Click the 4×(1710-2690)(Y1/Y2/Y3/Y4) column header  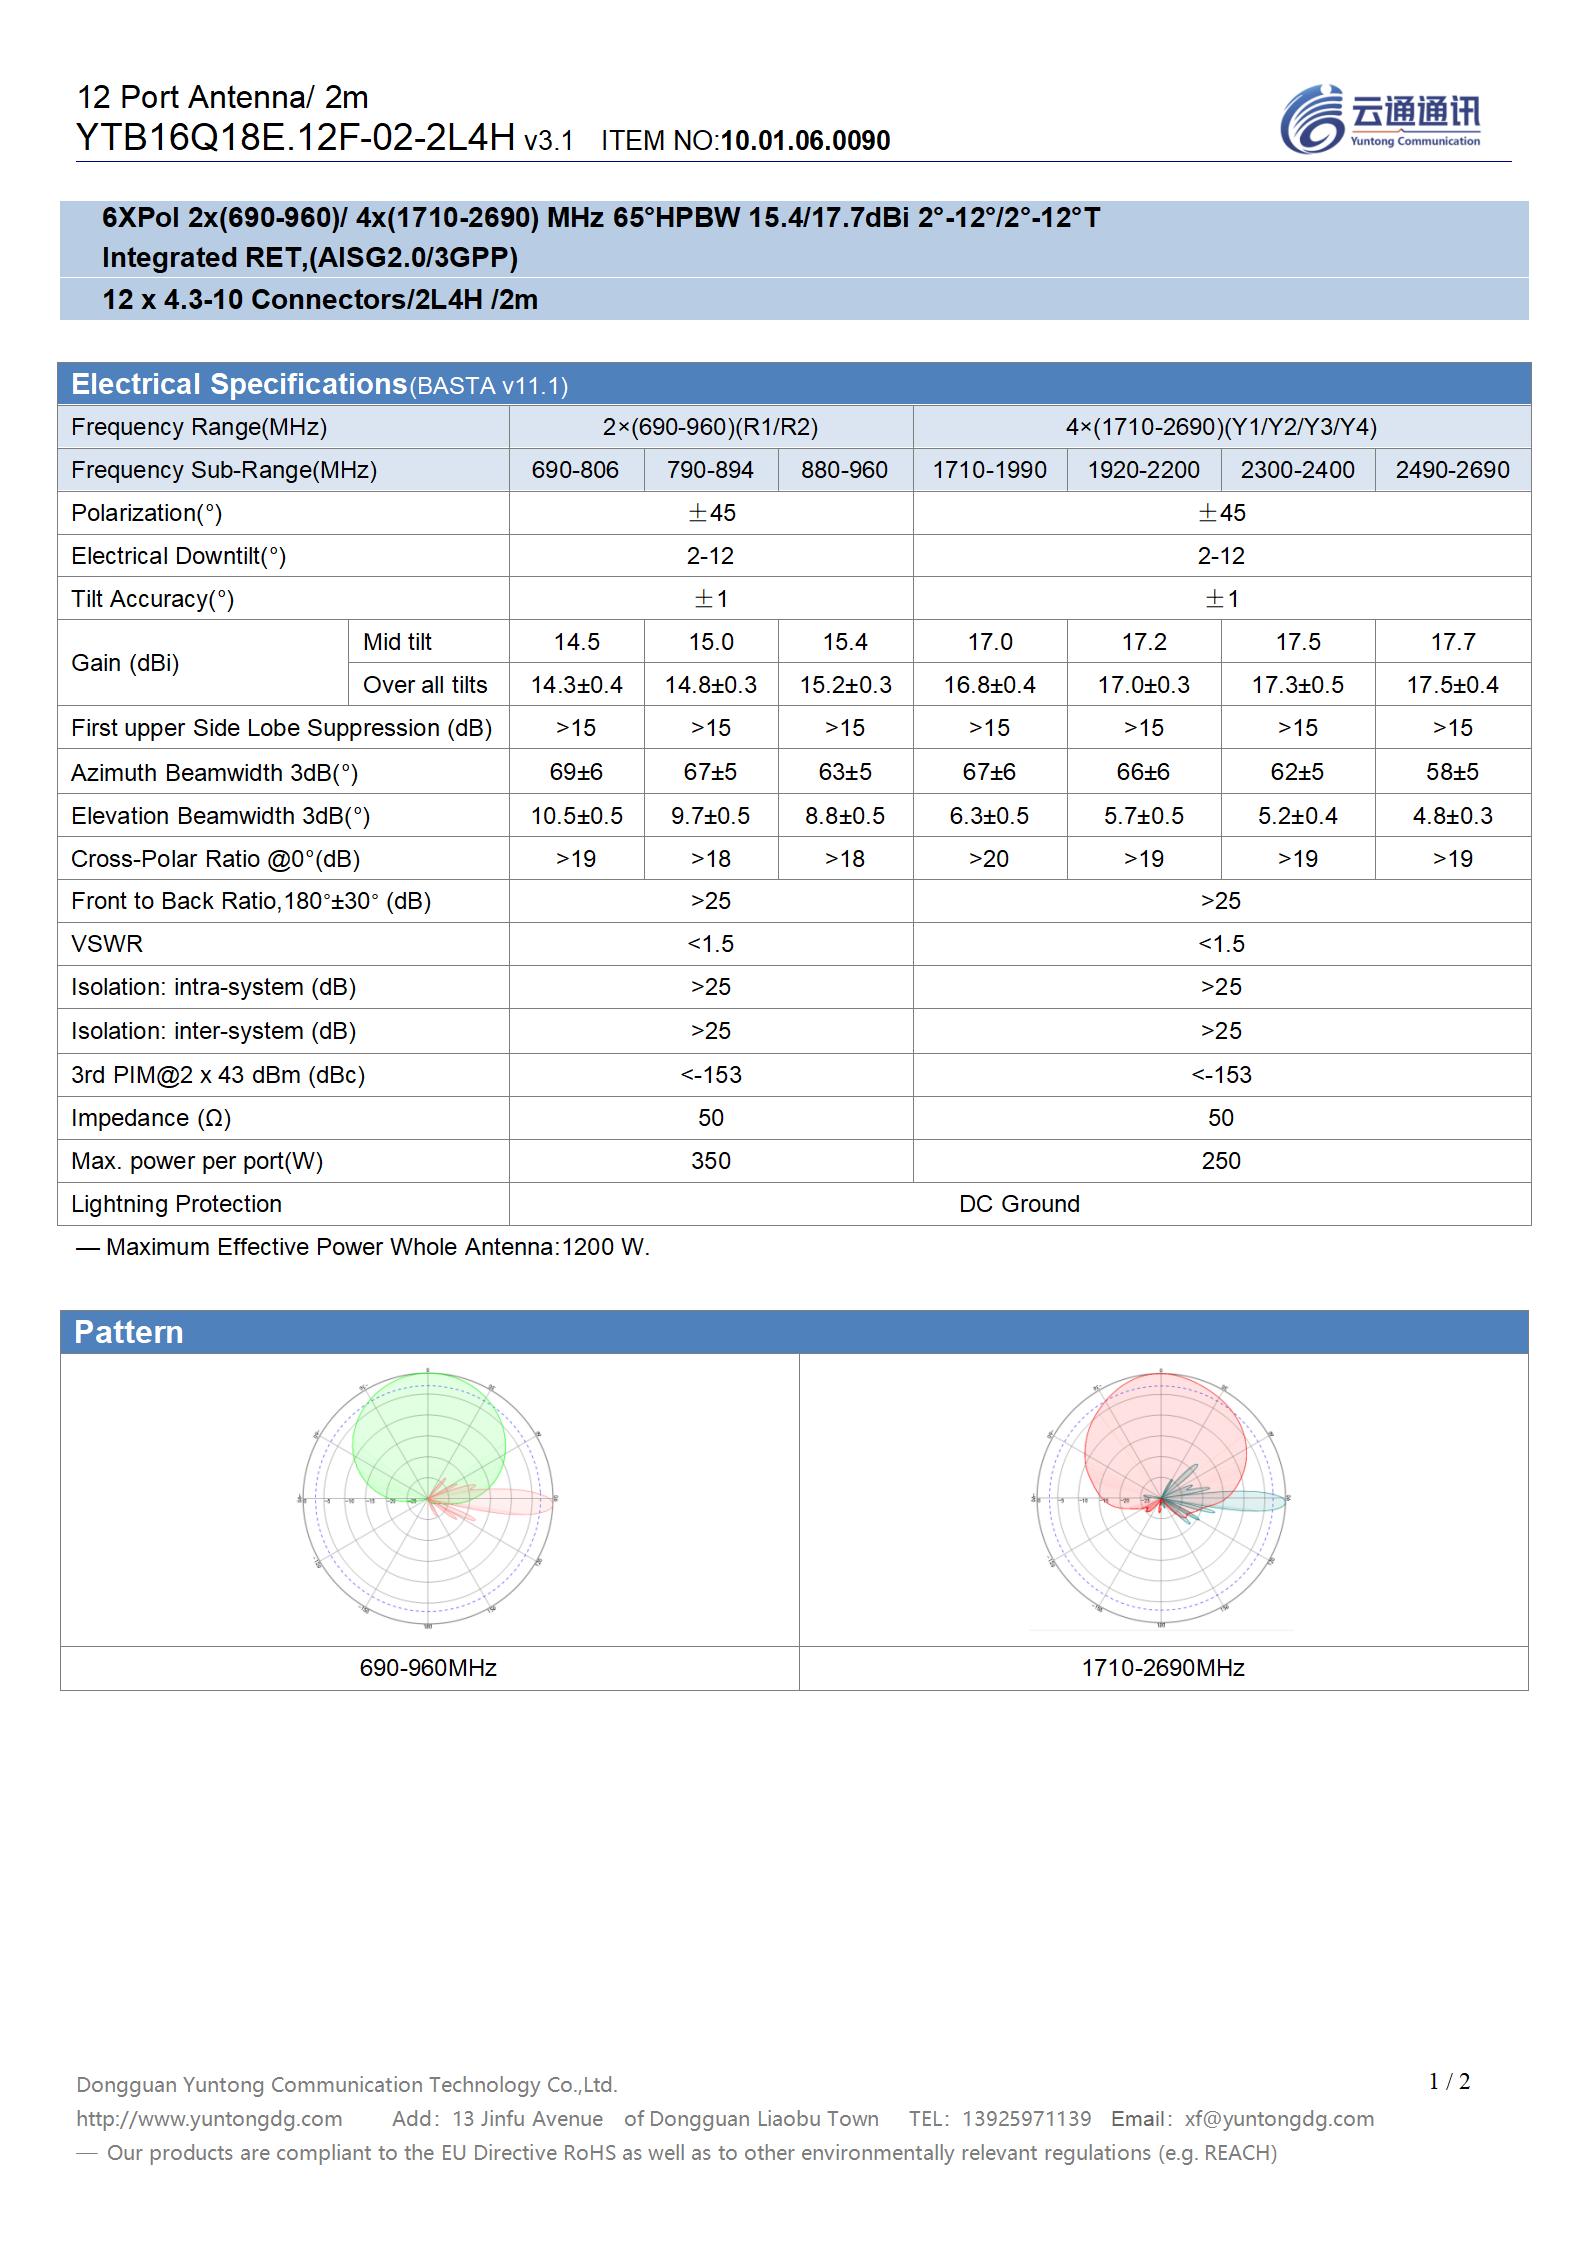(1221, 427)
